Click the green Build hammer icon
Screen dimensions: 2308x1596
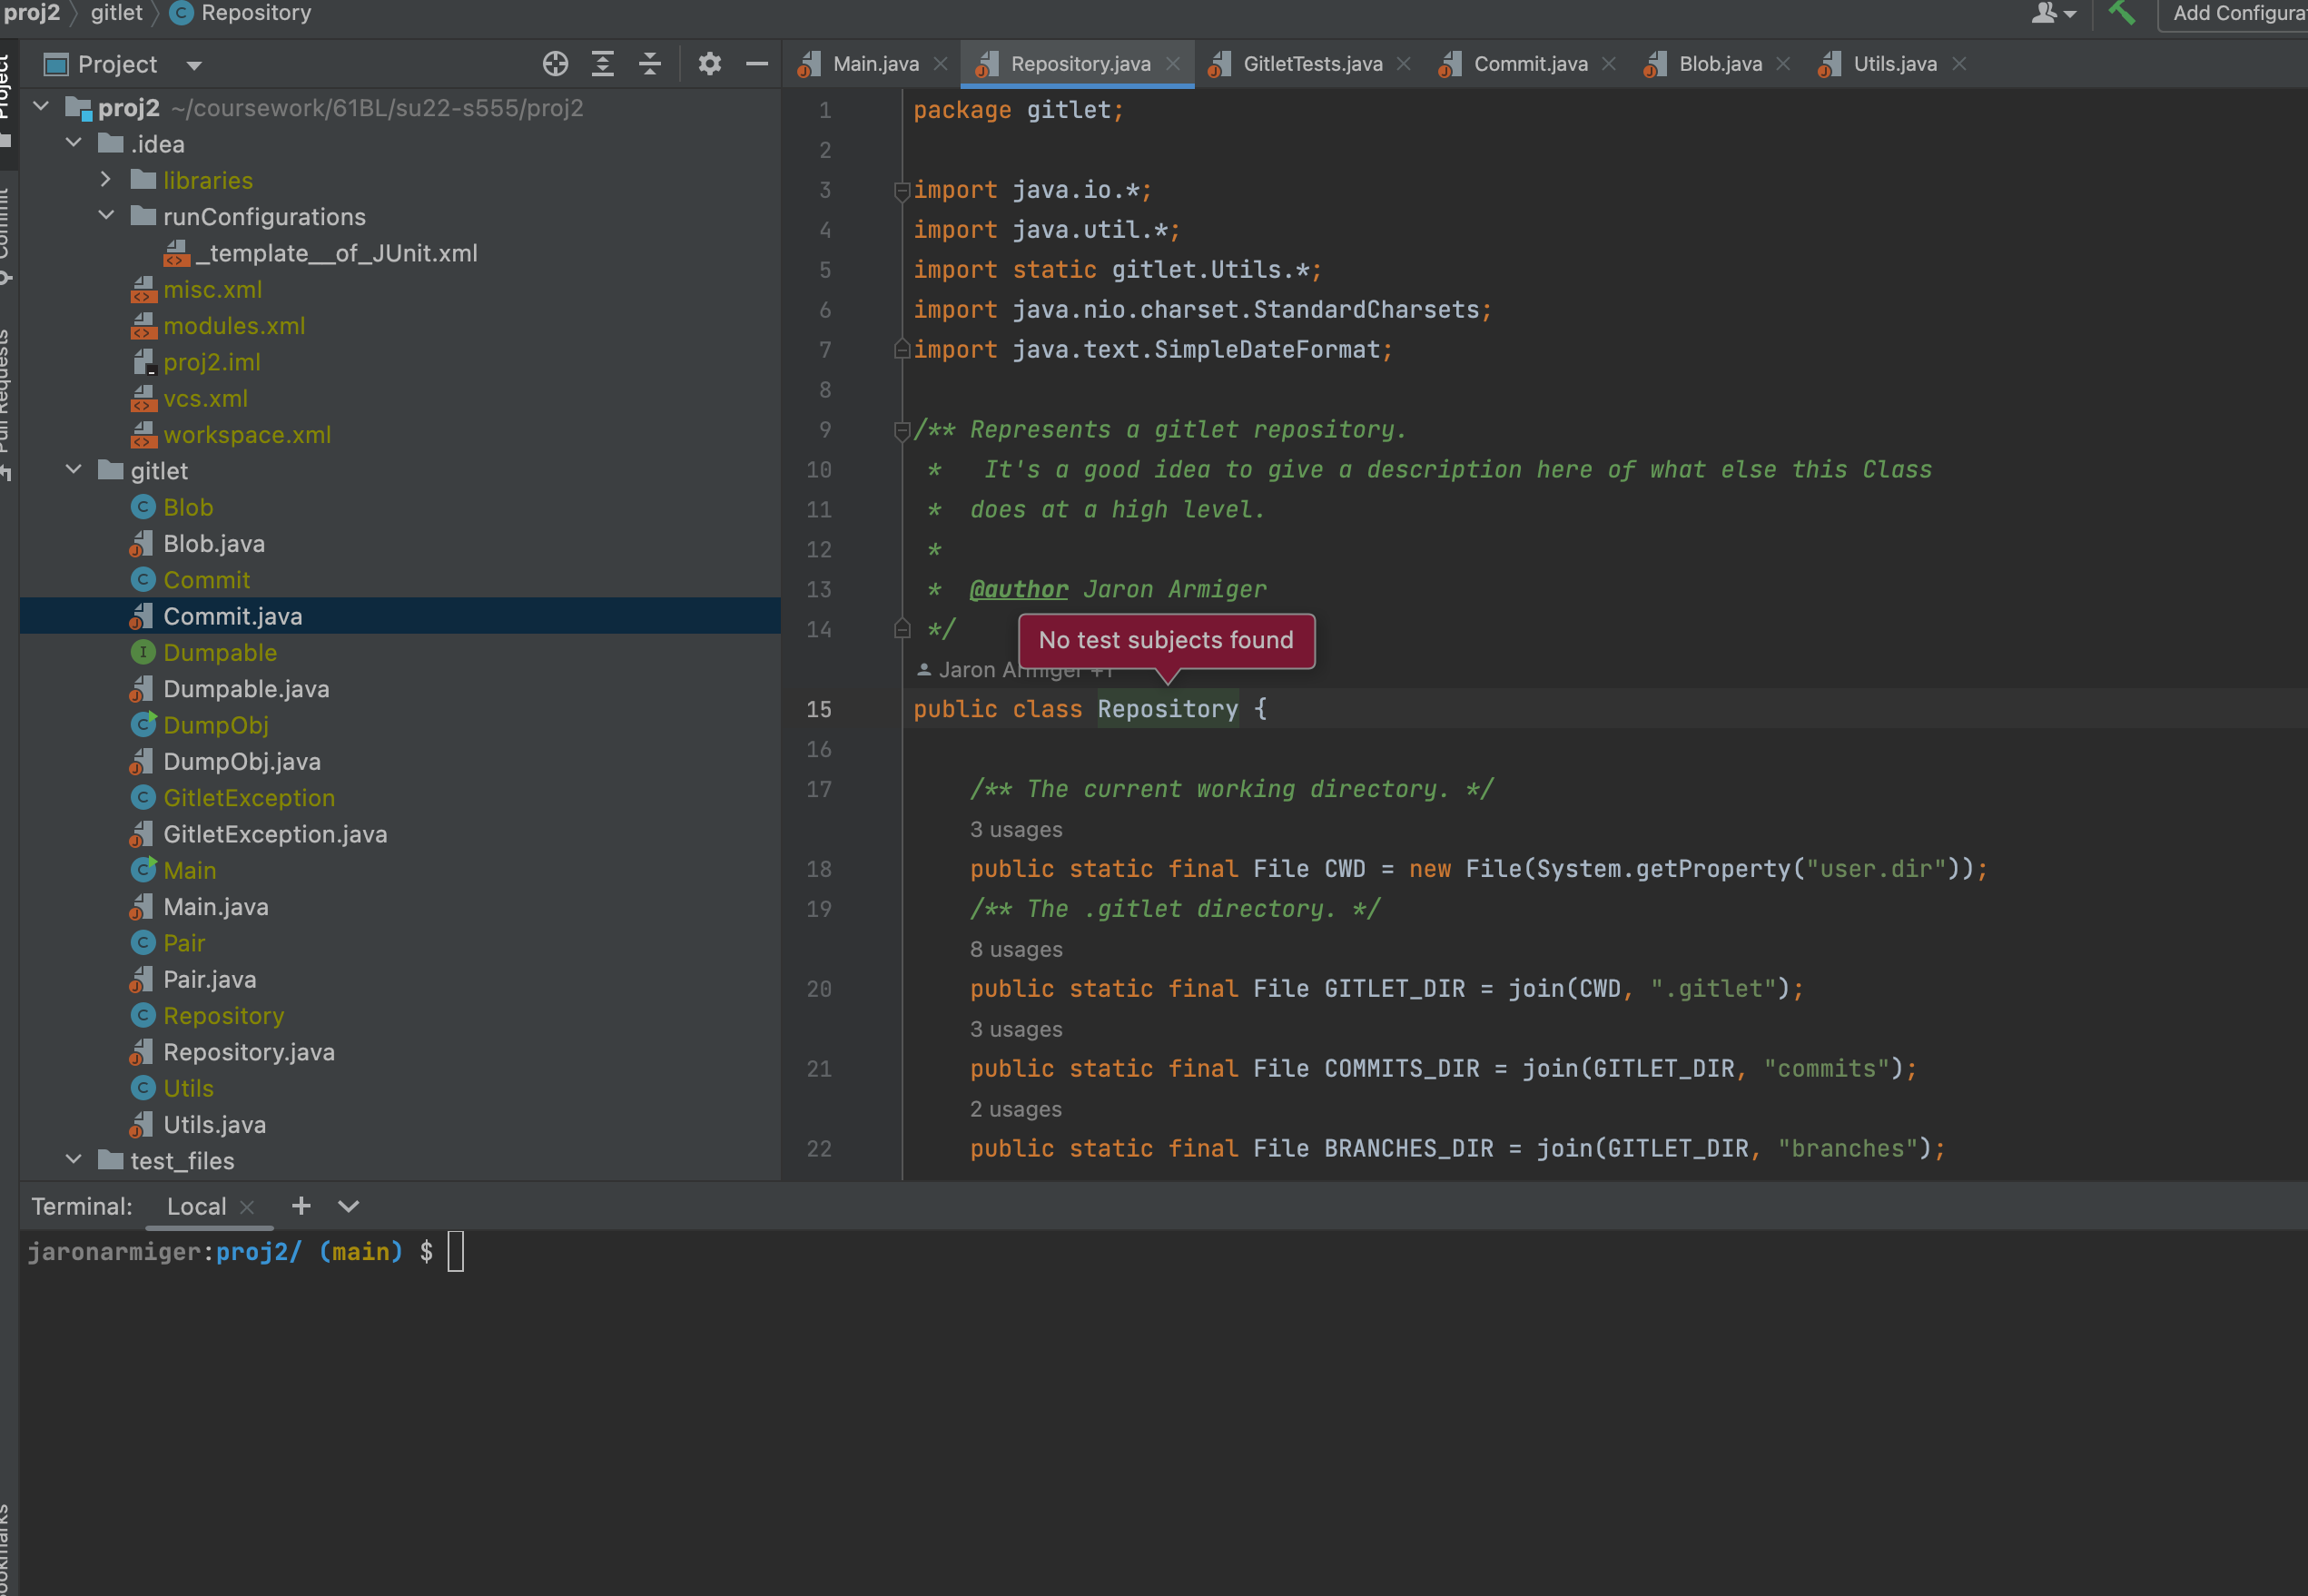2121,13
